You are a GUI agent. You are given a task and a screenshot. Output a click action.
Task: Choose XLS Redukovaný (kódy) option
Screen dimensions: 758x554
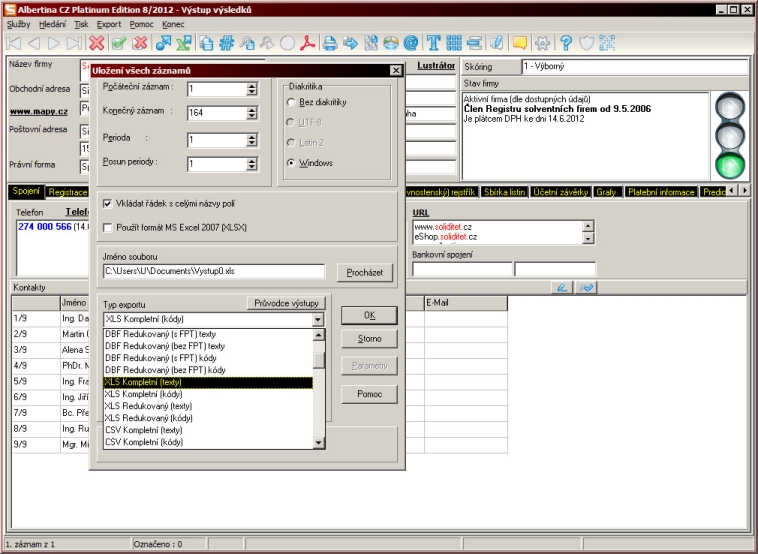(208, 418)
